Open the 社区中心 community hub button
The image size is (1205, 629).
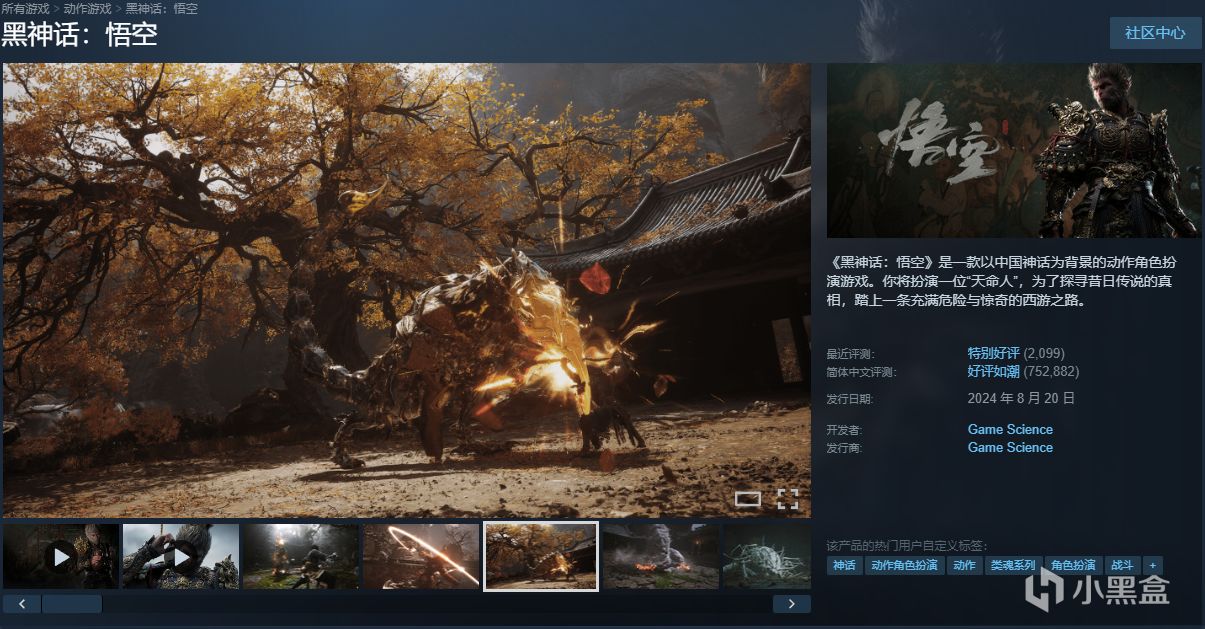pos(1155,33)
